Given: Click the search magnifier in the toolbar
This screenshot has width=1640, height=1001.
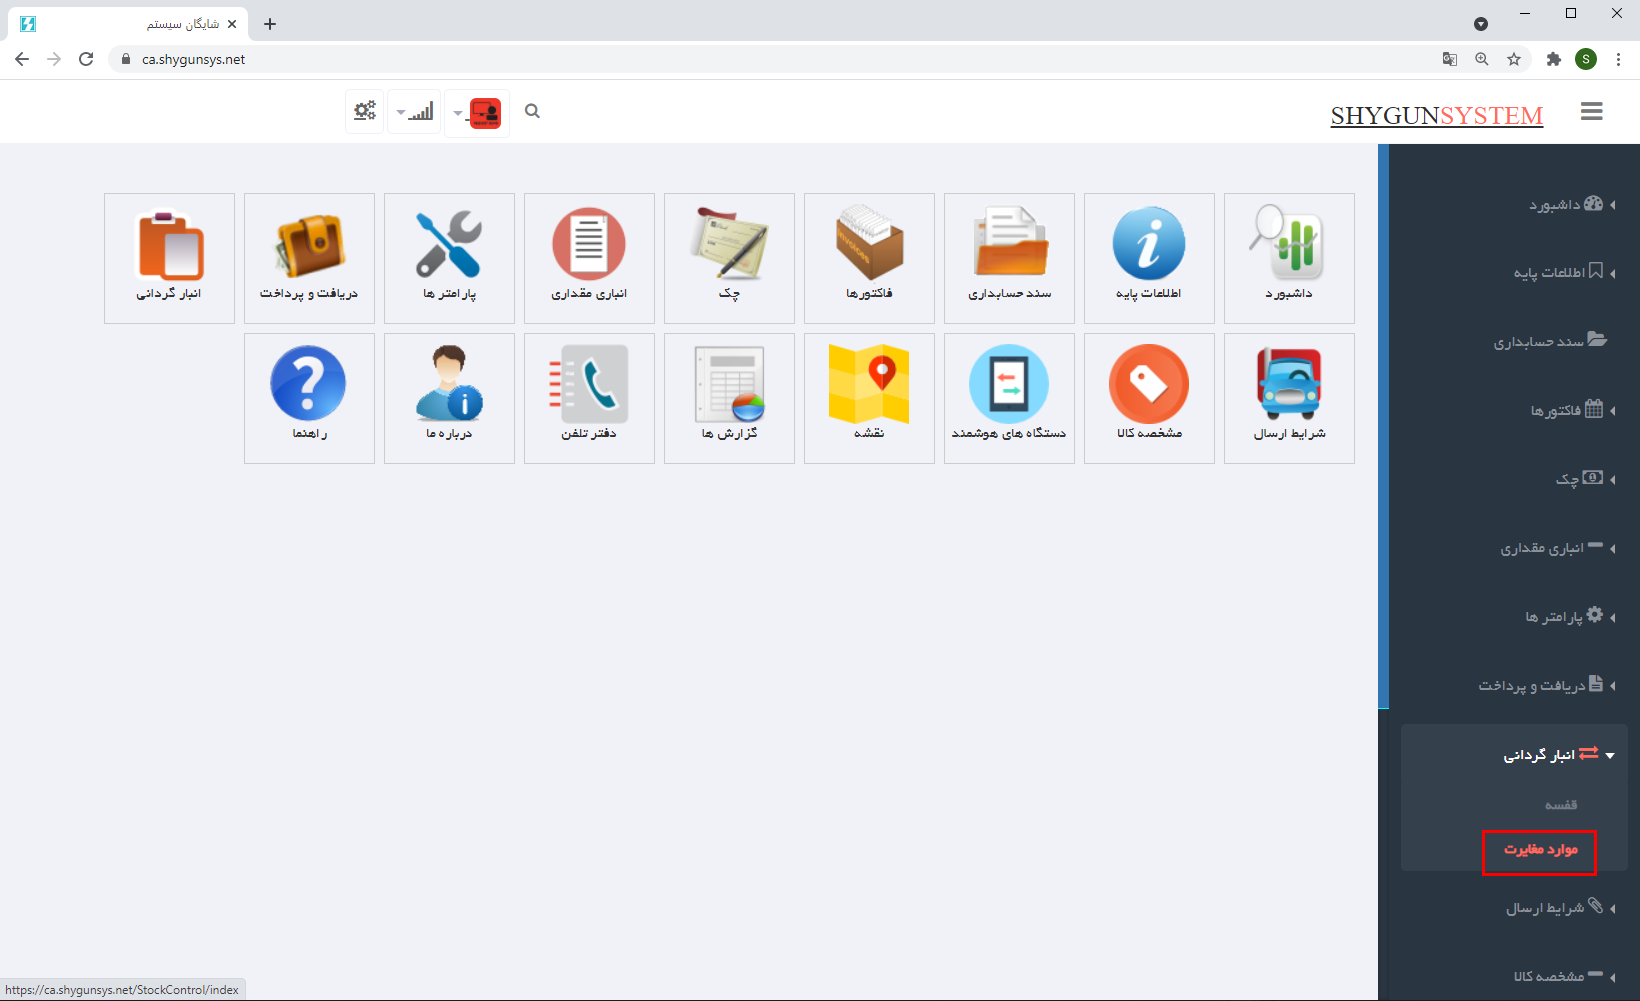Looking at the screenshot, I should point(532,111).
